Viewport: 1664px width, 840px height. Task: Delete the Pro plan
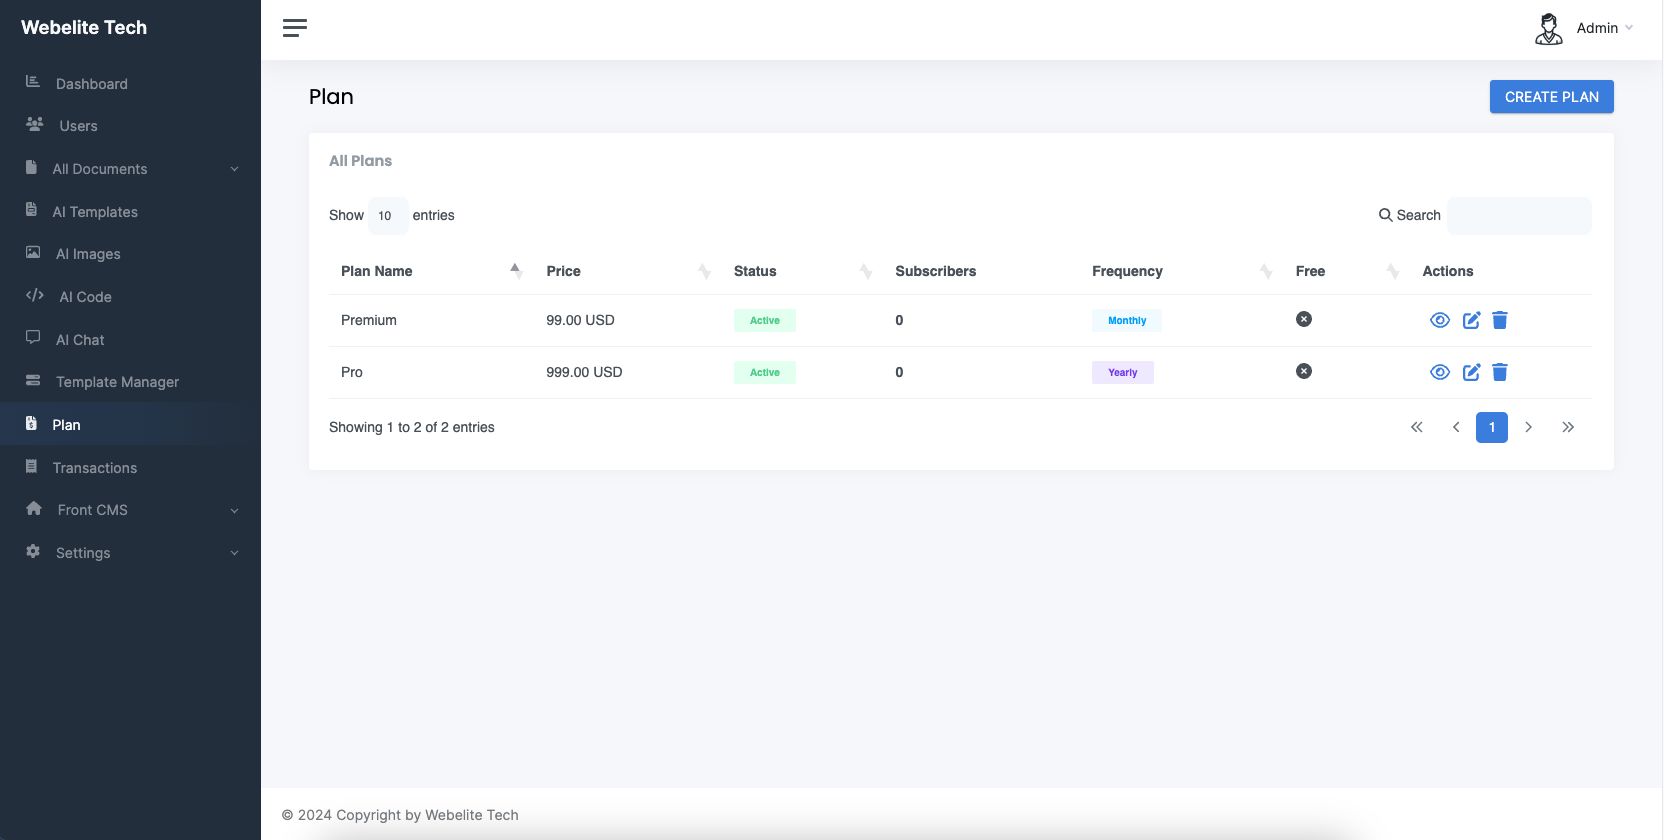point(1500,372)
